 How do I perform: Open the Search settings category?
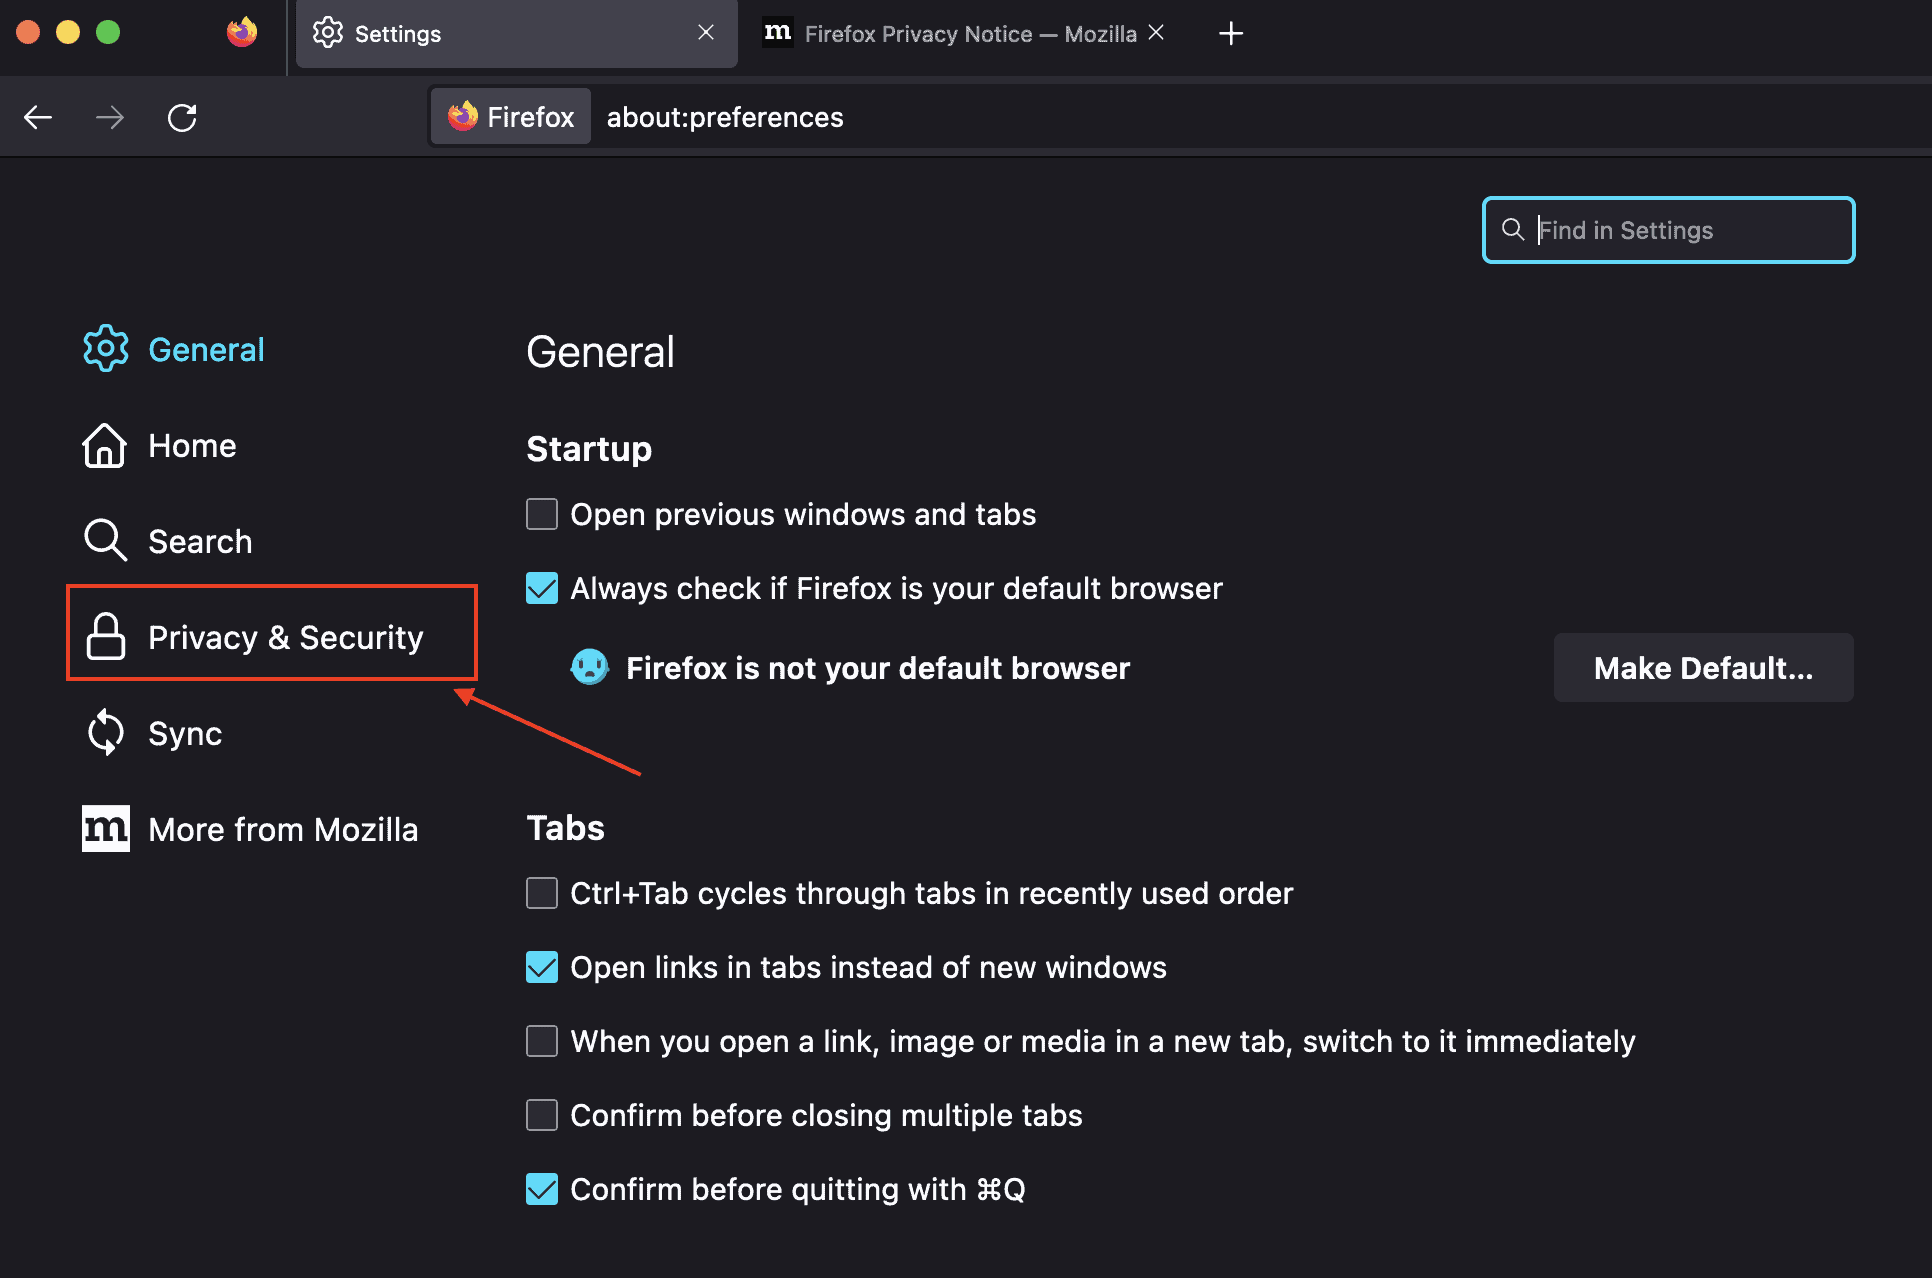point(200,541)
